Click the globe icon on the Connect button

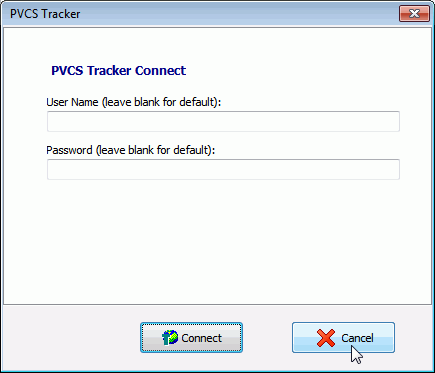click(170, 338)
